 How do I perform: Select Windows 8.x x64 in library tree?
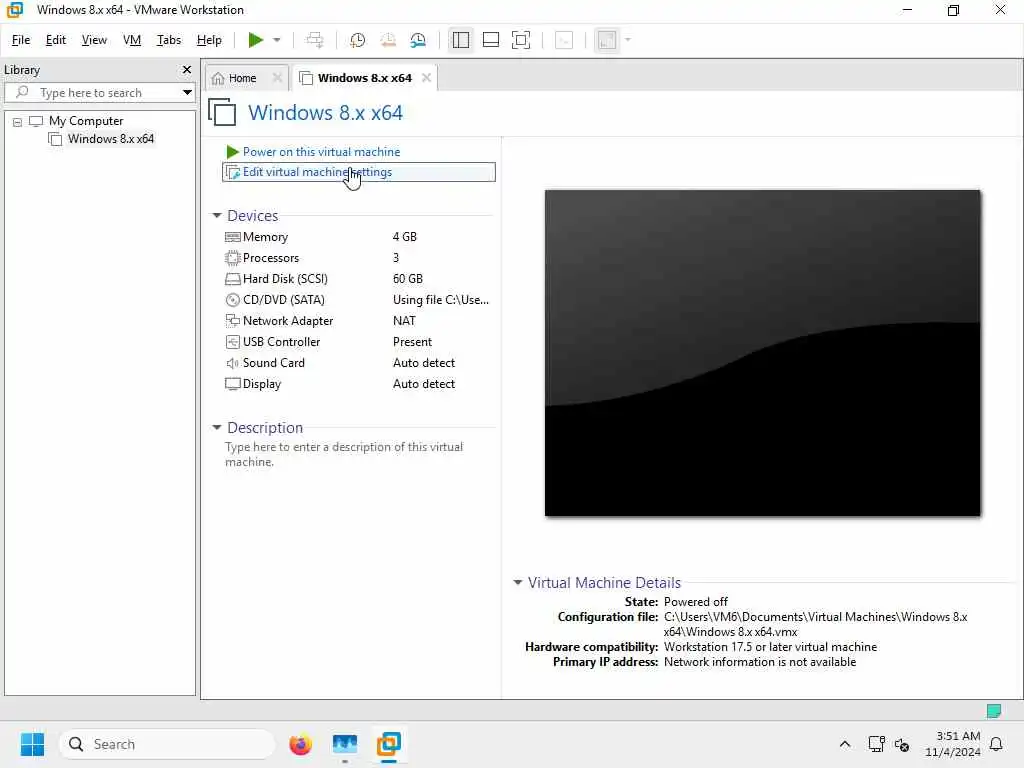click(x=110, y=138)
